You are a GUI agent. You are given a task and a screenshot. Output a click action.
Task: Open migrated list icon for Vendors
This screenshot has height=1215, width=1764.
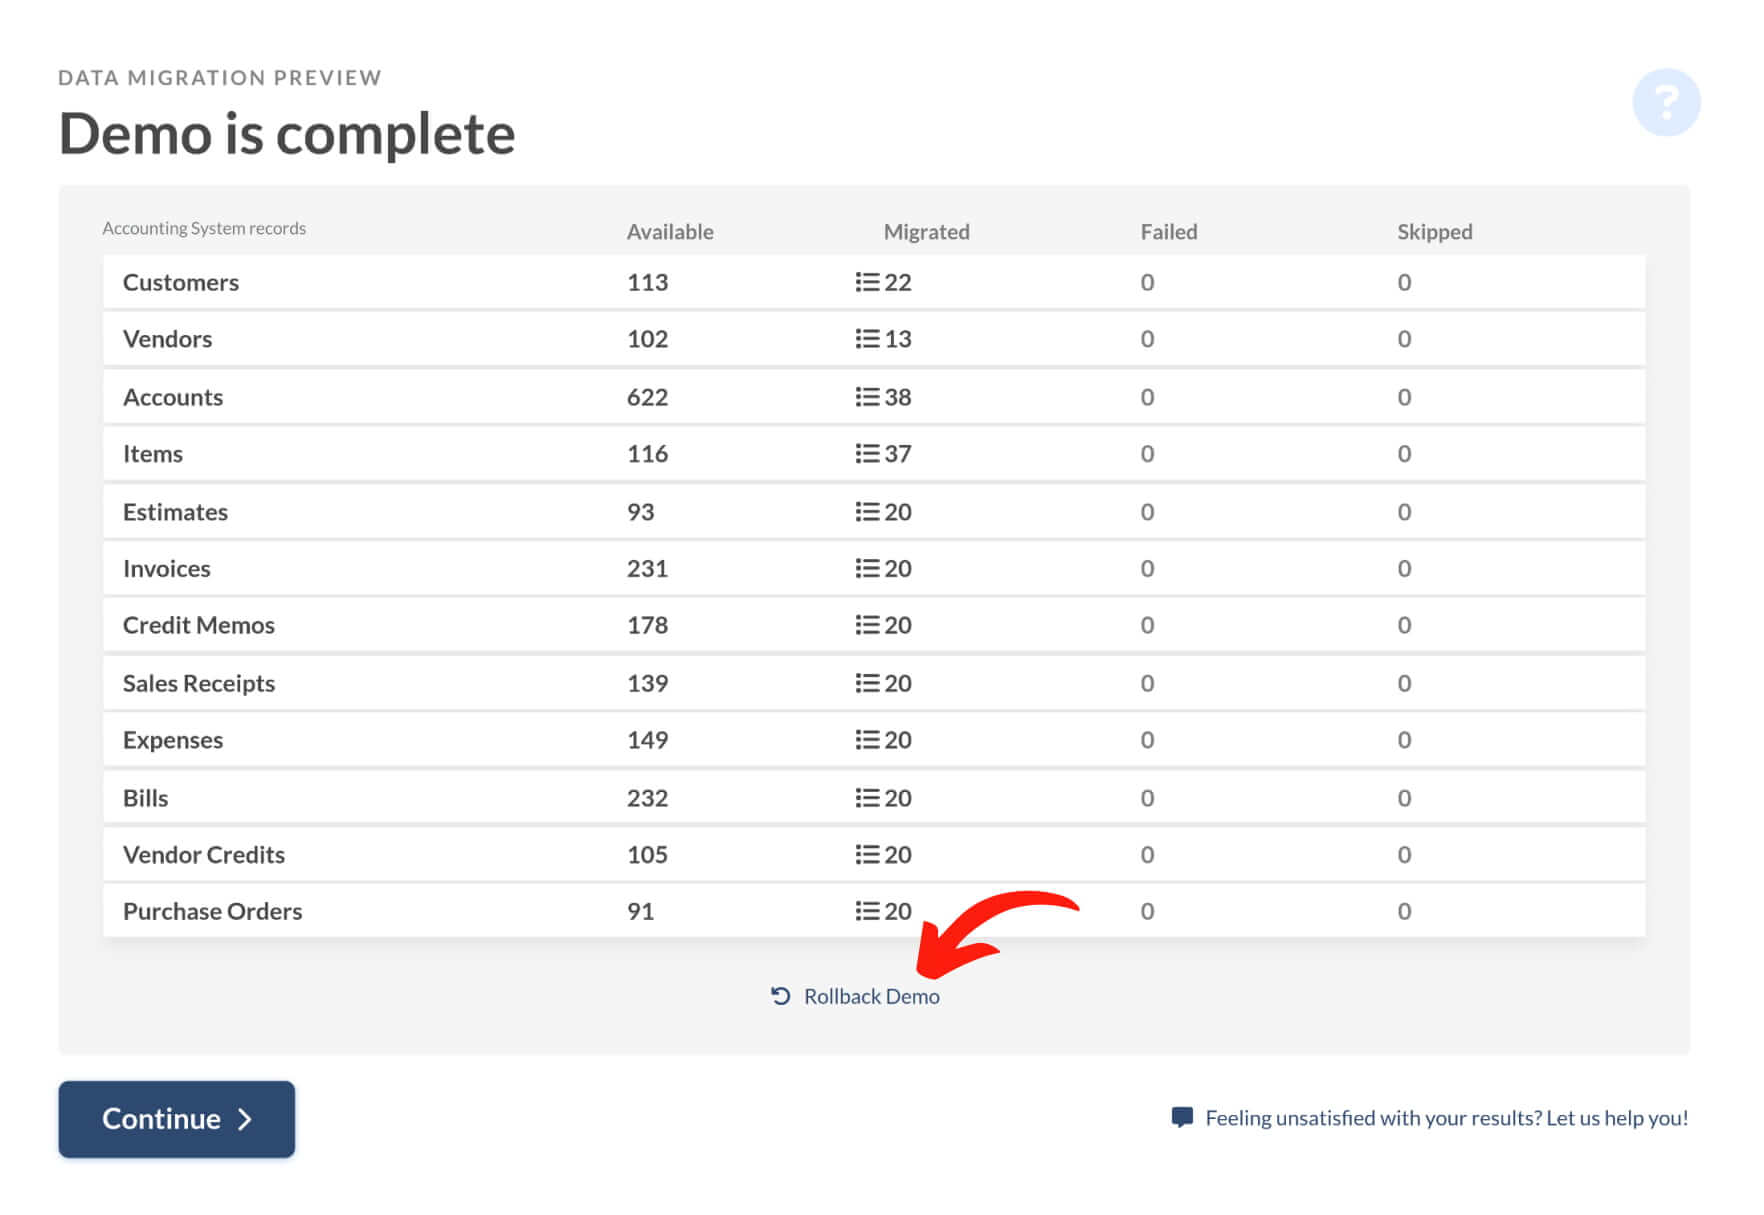867,339
